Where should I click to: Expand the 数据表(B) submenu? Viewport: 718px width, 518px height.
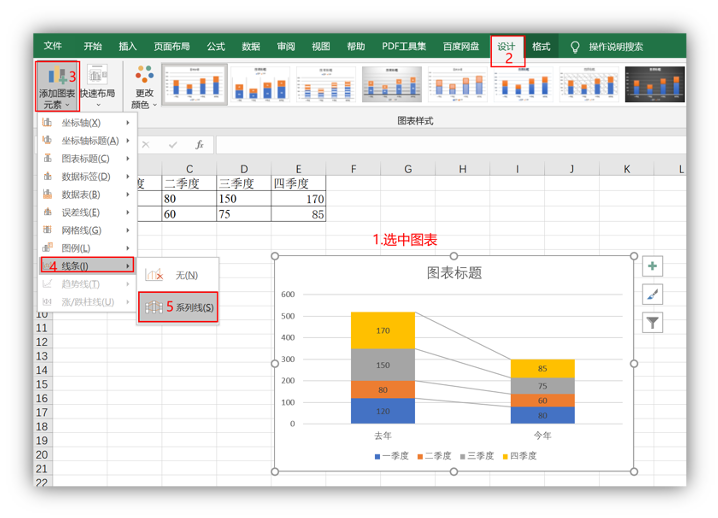[x=87, y=195]
